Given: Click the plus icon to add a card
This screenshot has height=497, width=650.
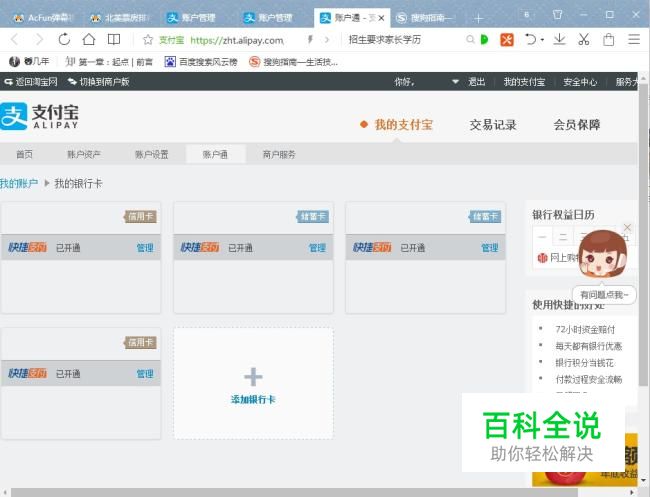Looking at the screenshot, I should coord(253,377).
